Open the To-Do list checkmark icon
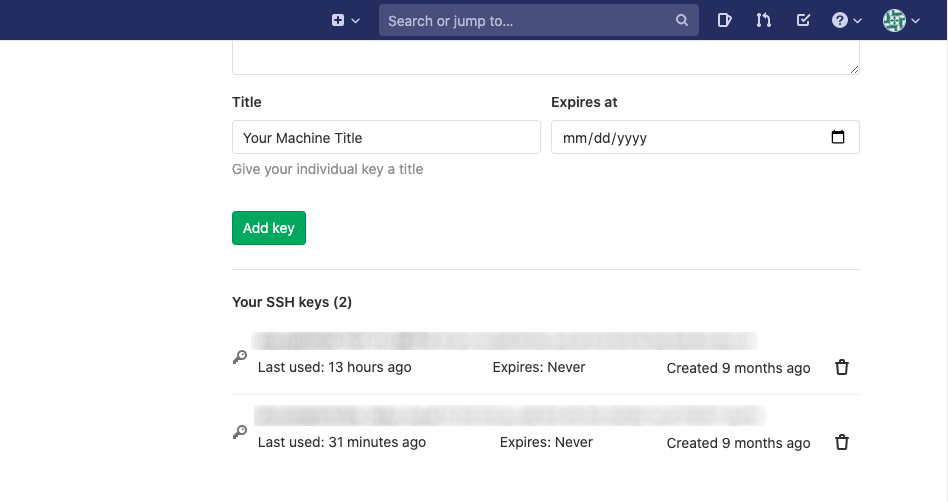 [803, 20]
